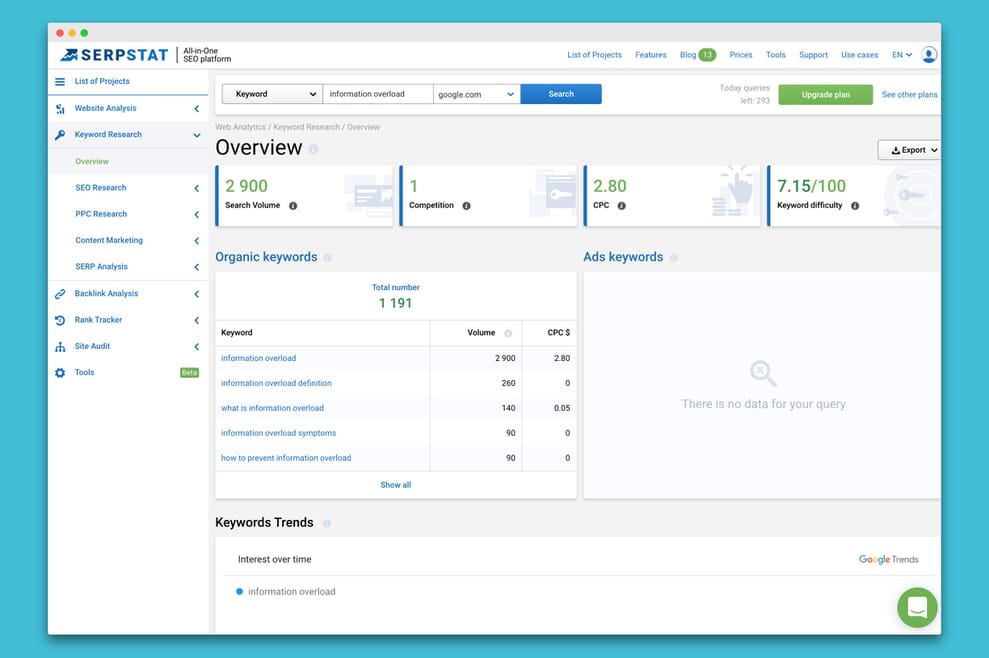Click the Competition info icon
Viewport: 989px width, 658px height.
pos(466,206)
